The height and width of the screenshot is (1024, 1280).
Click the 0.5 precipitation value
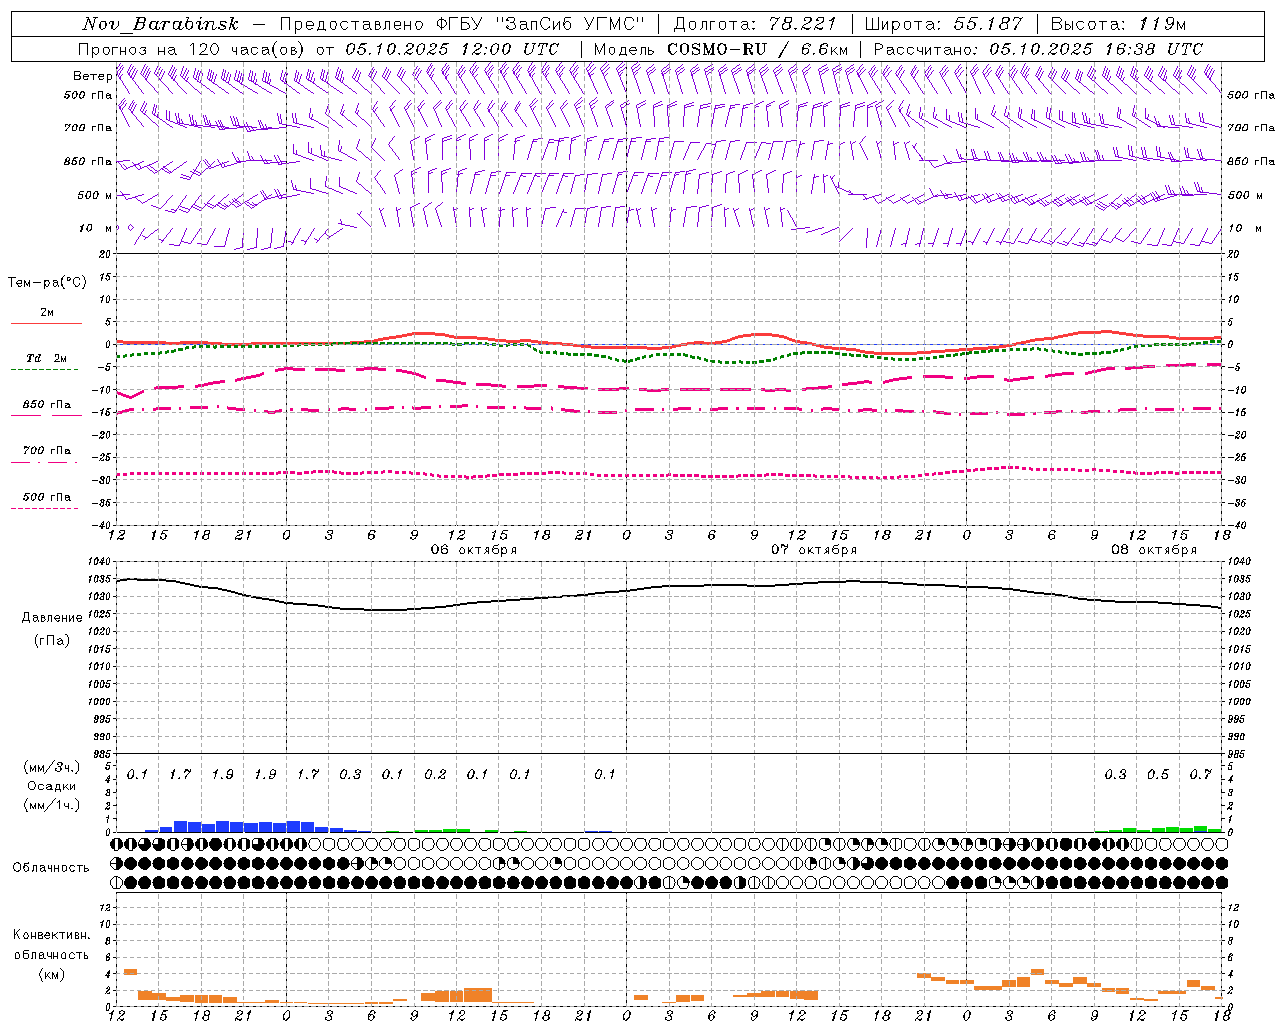tap(1158, 774)
